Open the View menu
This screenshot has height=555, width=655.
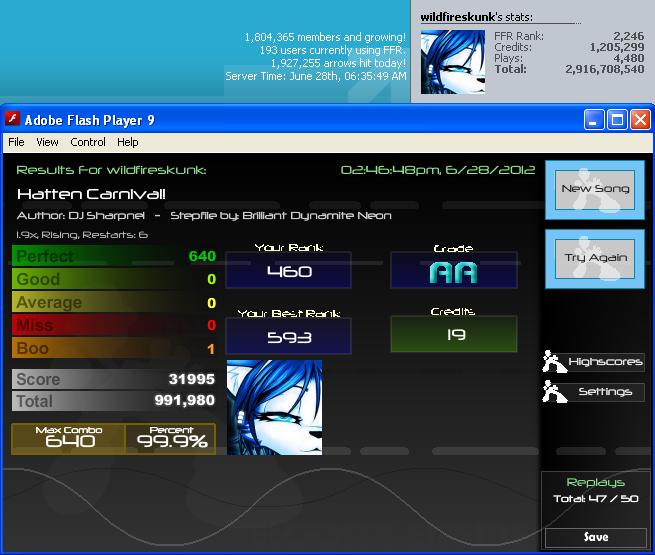[47, 142]
